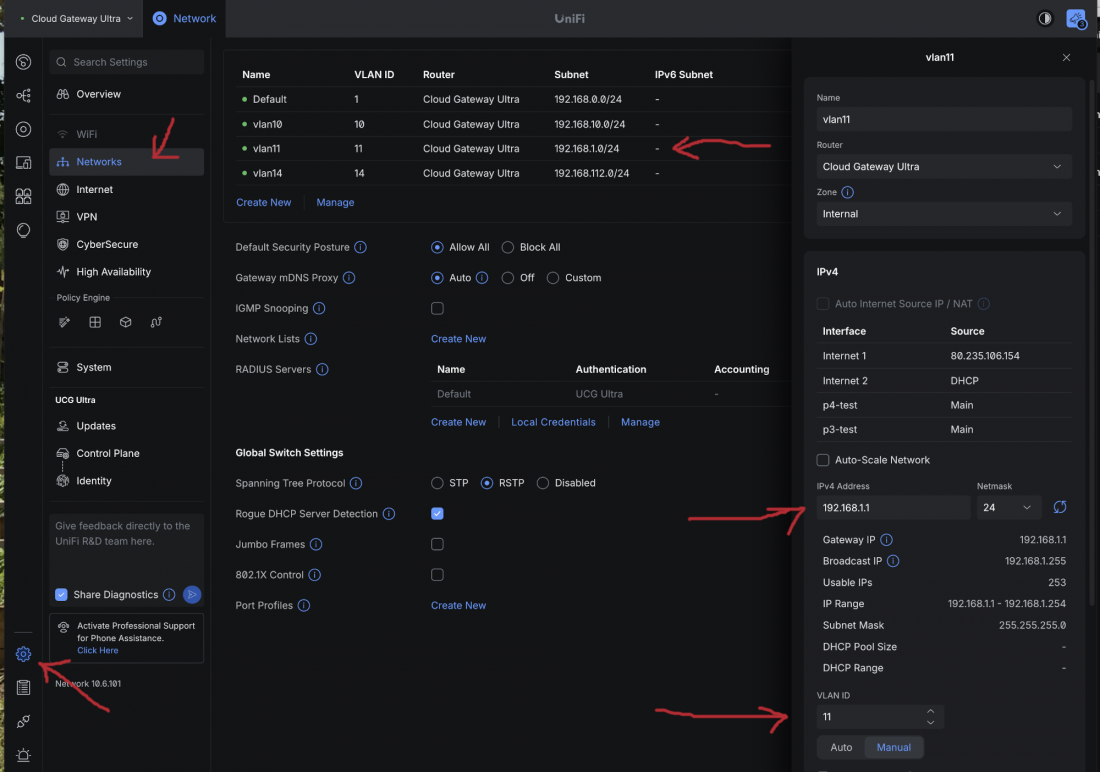Increment the VLAN ID stepper up arrow
The image size is (1100, 772).
[930, 711]
